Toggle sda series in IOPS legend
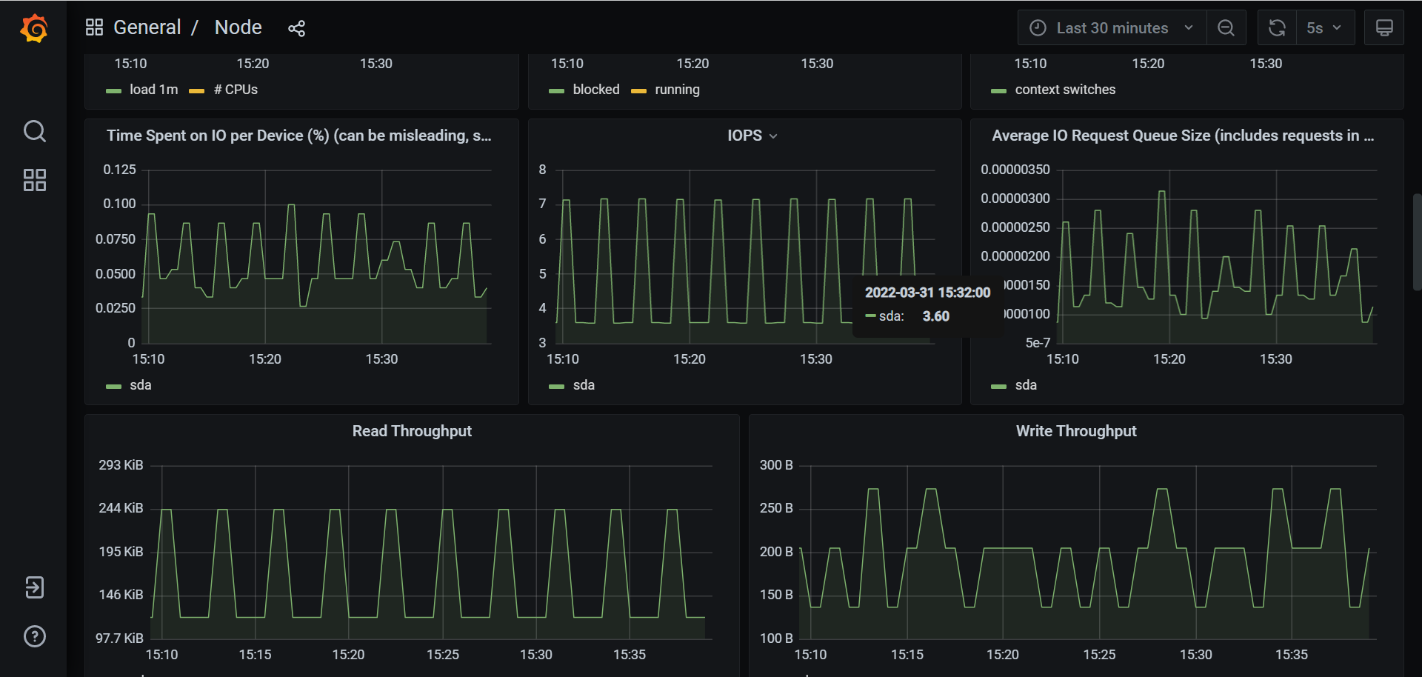 tap(583, 385)
